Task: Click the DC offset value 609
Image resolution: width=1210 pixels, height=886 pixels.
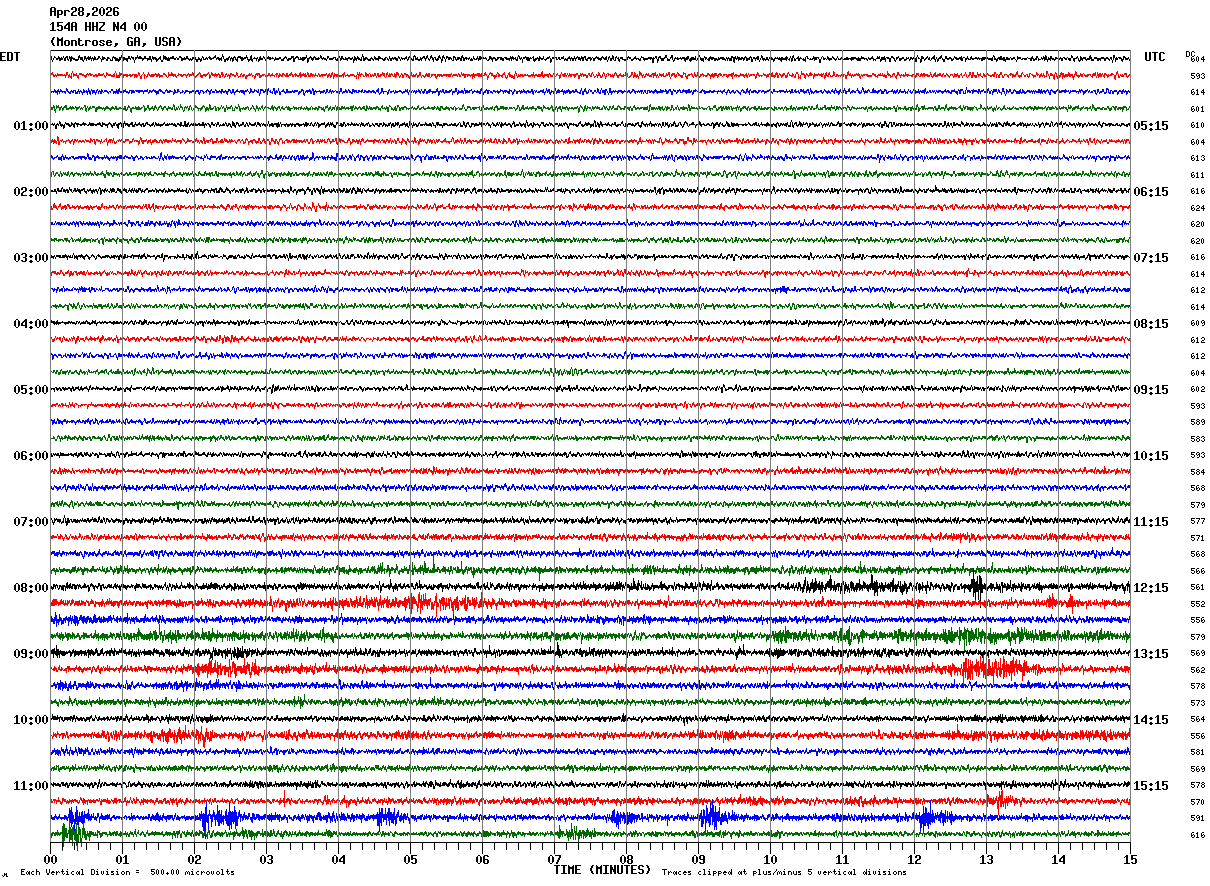Action: click(1197, 324)
